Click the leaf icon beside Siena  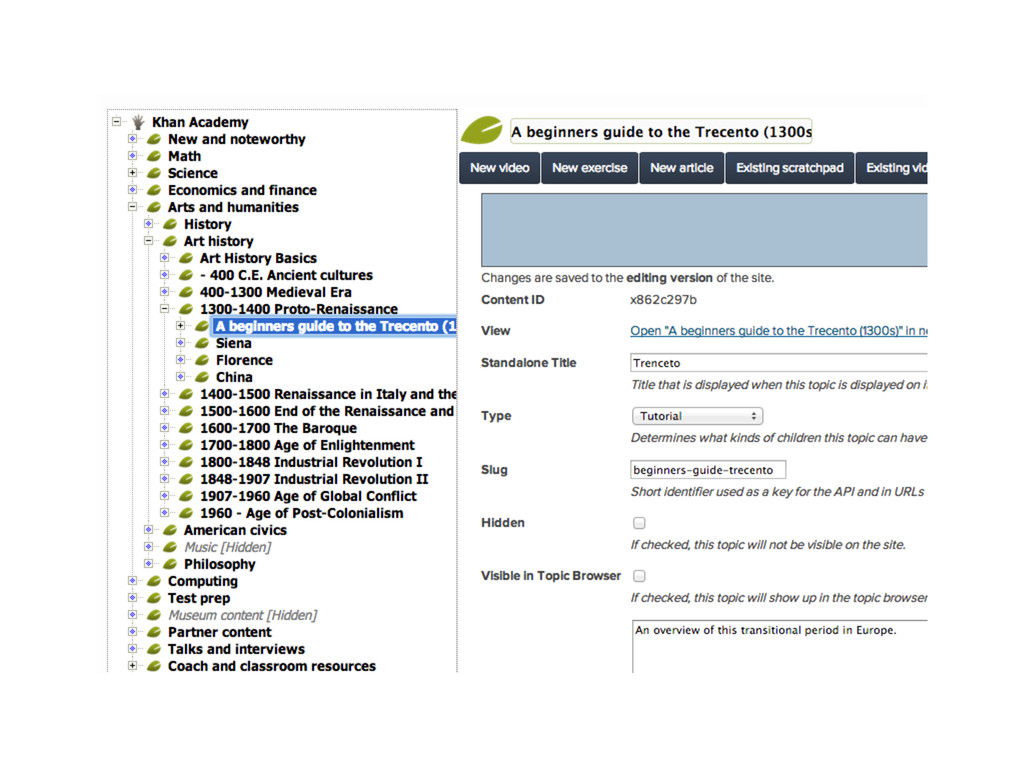pos(202,343)
